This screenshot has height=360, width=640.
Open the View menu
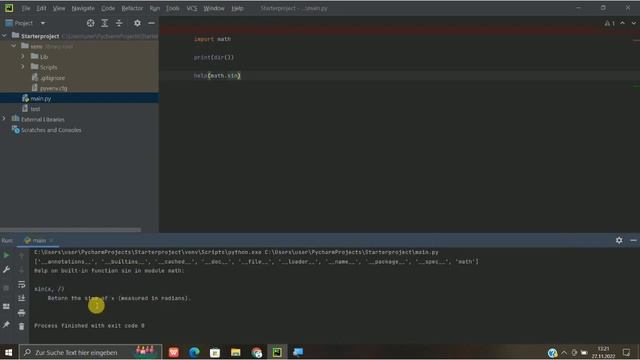(59, 8)
